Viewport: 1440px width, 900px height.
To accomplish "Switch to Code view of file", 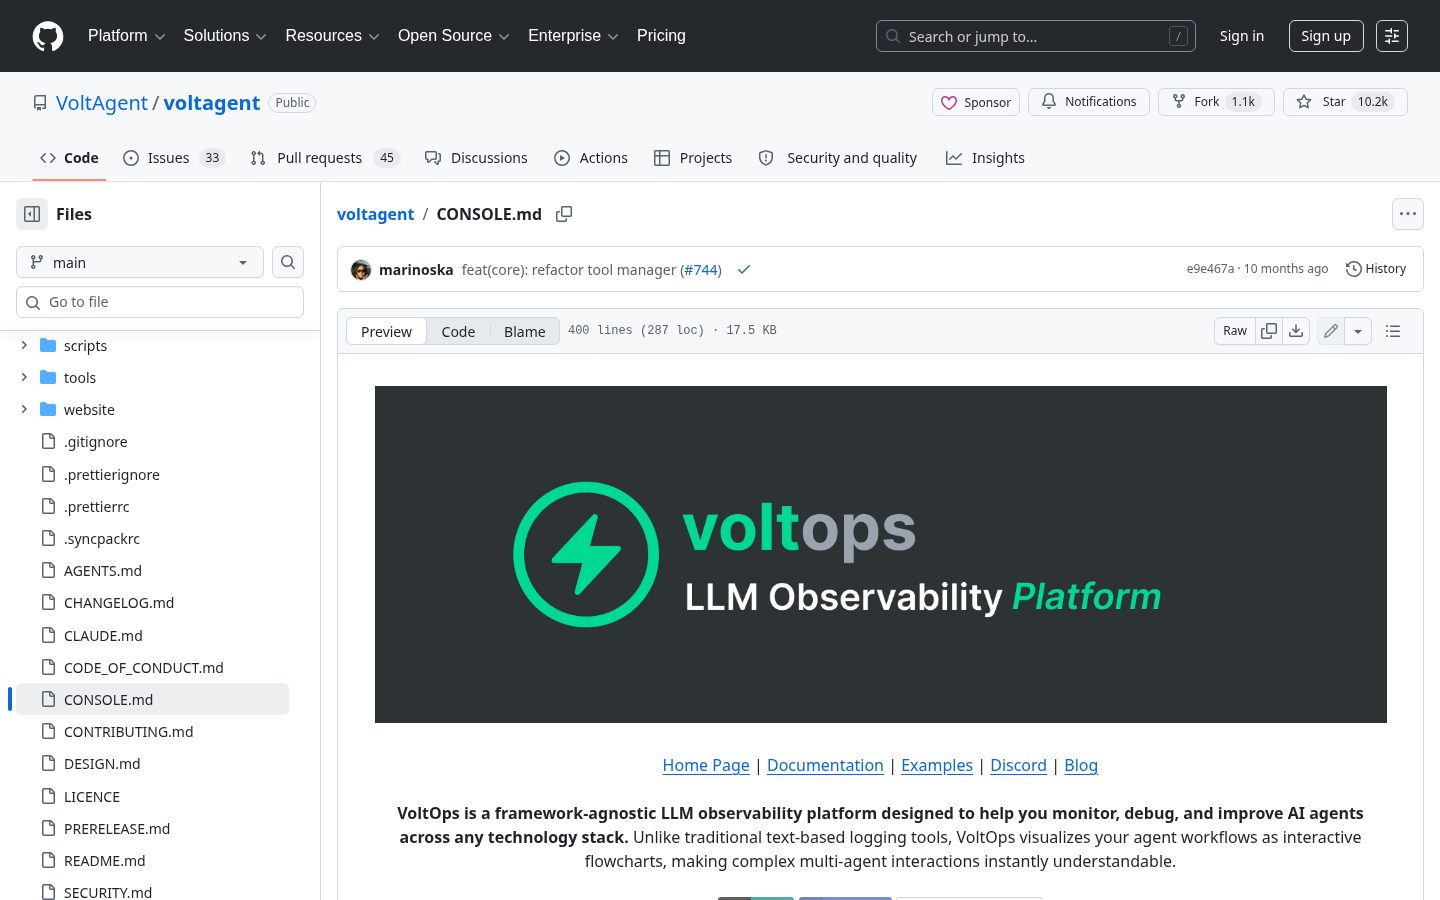I will [458, 331].
